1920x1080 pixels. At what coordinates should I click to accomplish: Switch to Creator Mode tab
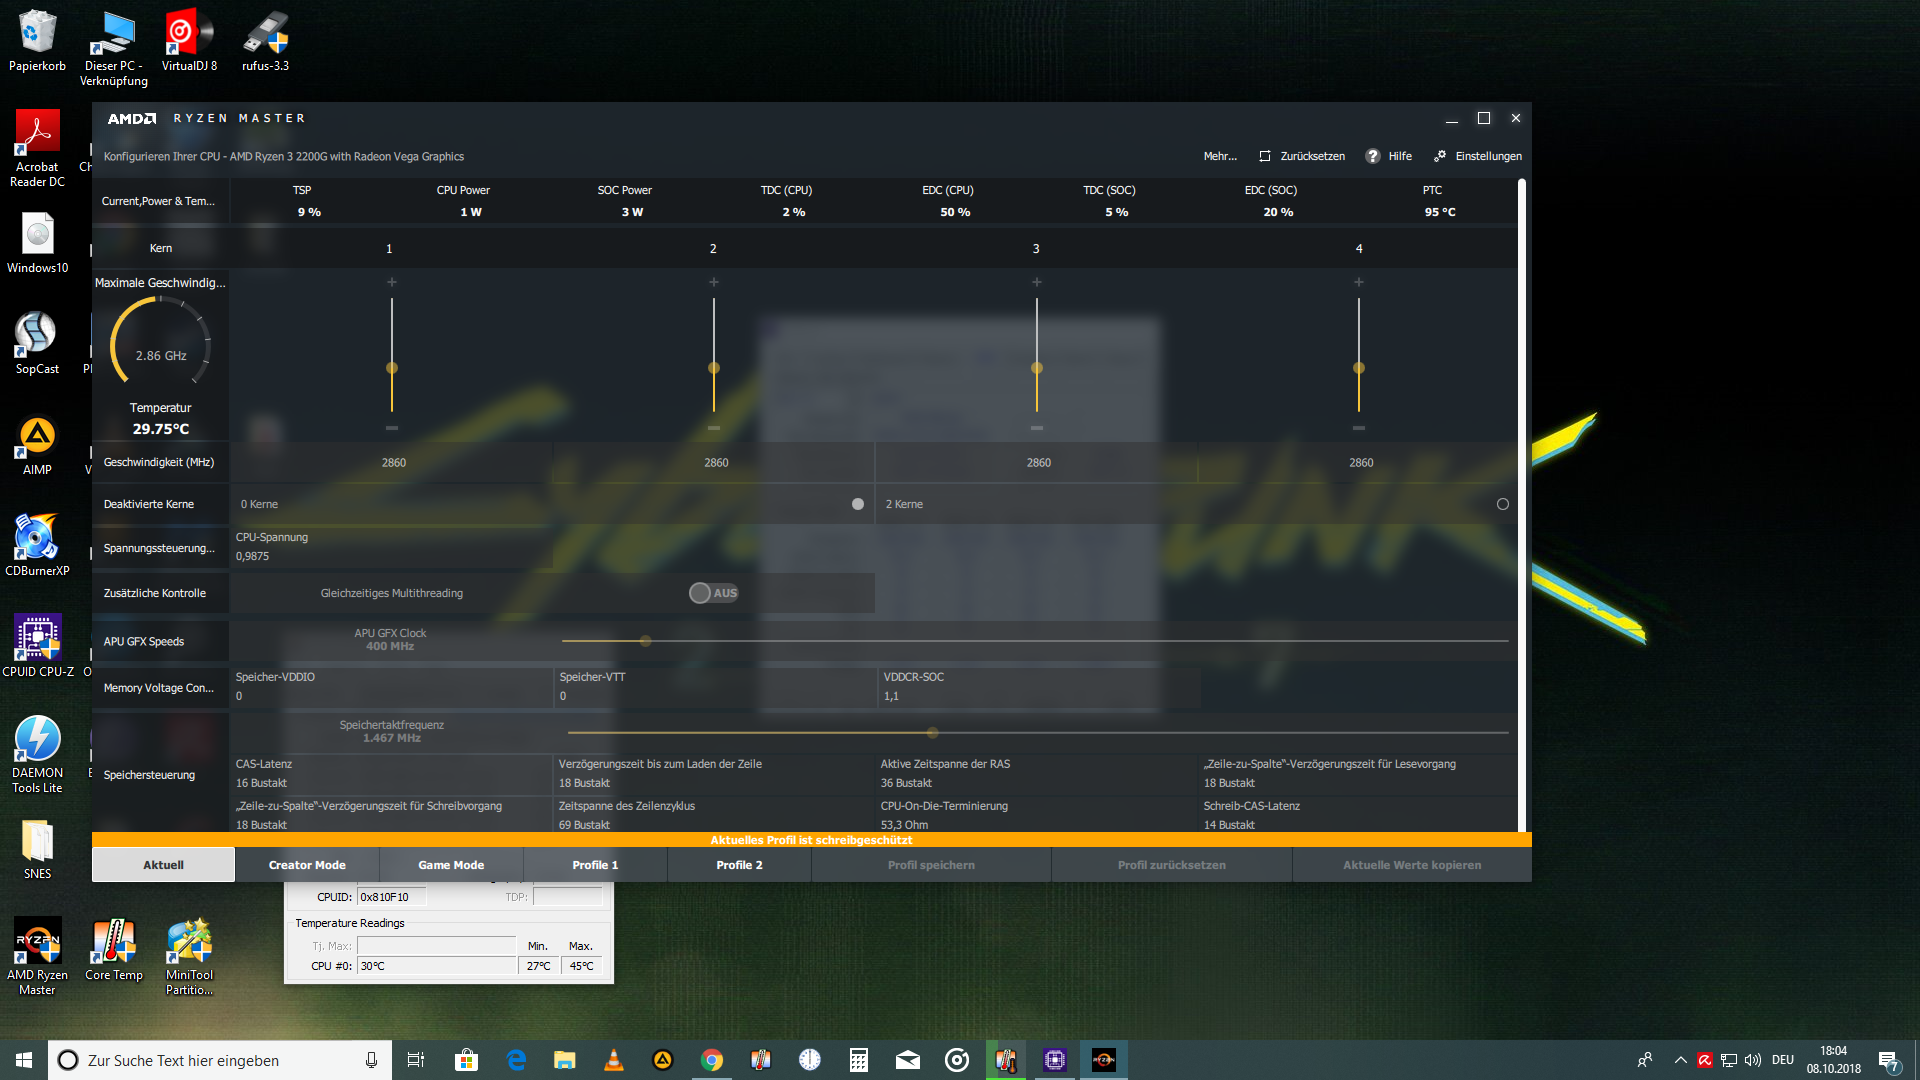pos(307,865)
